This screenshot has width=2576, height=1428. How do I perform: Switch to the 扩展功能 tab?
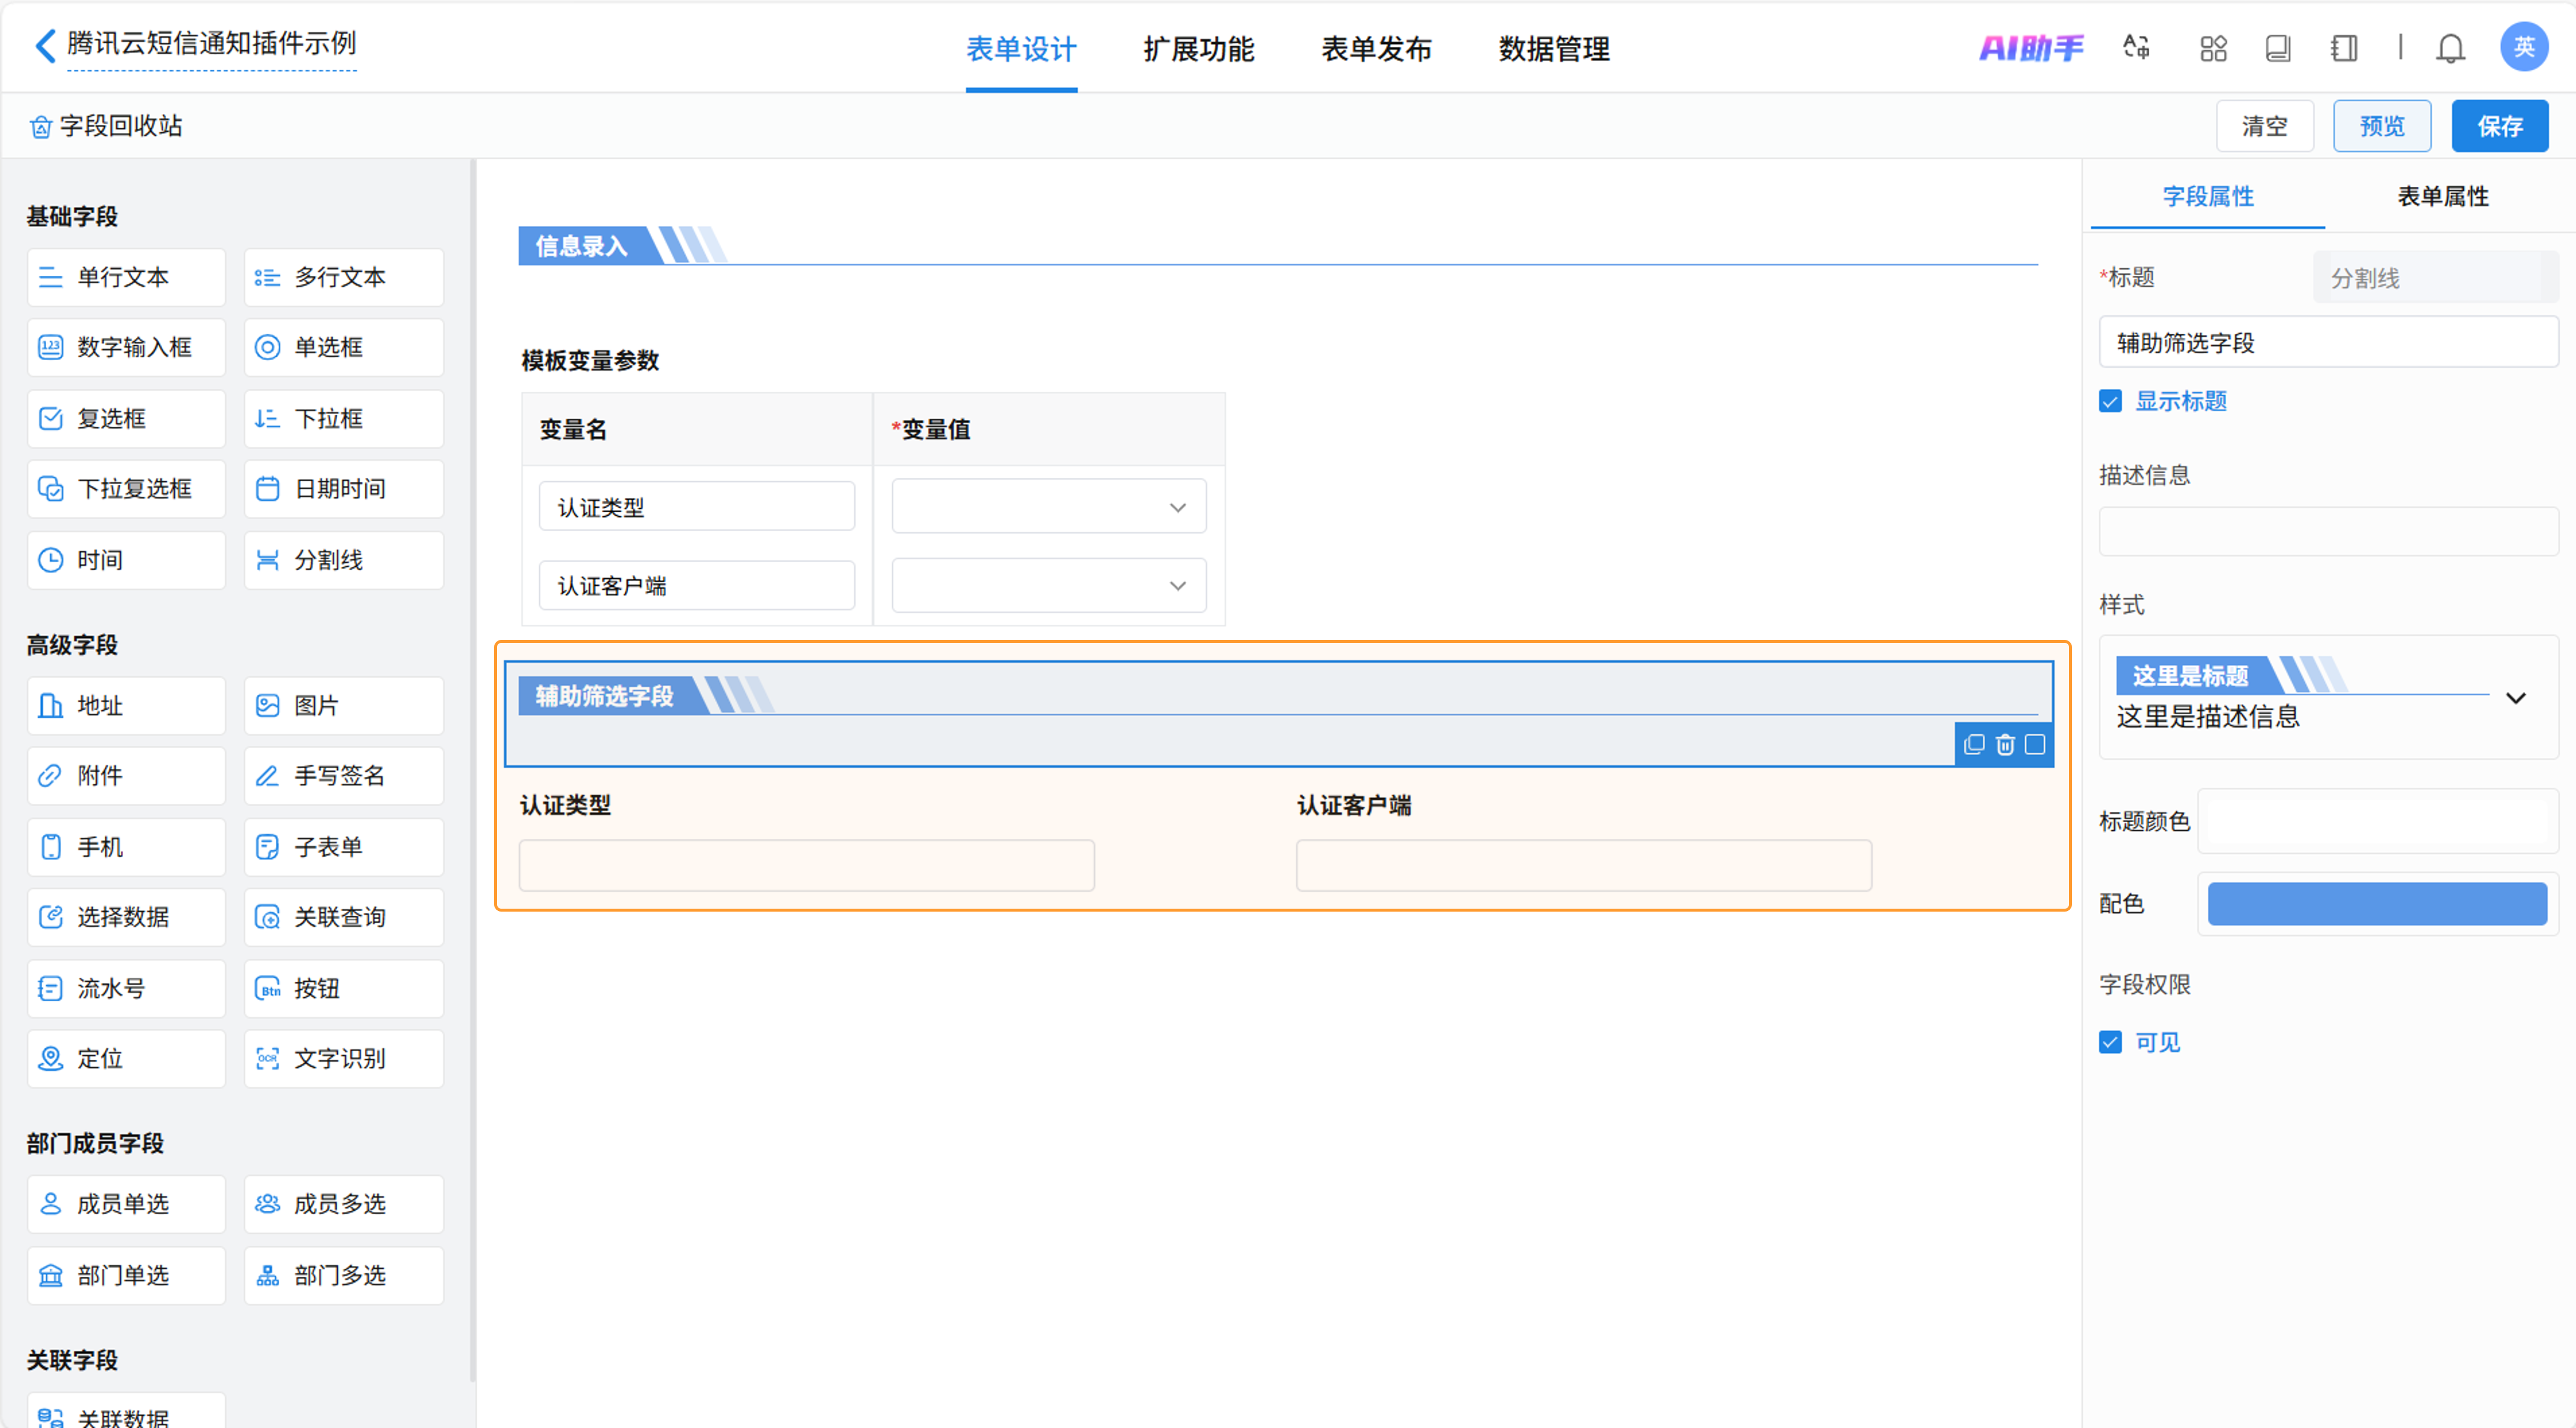tap(1198, 49)
